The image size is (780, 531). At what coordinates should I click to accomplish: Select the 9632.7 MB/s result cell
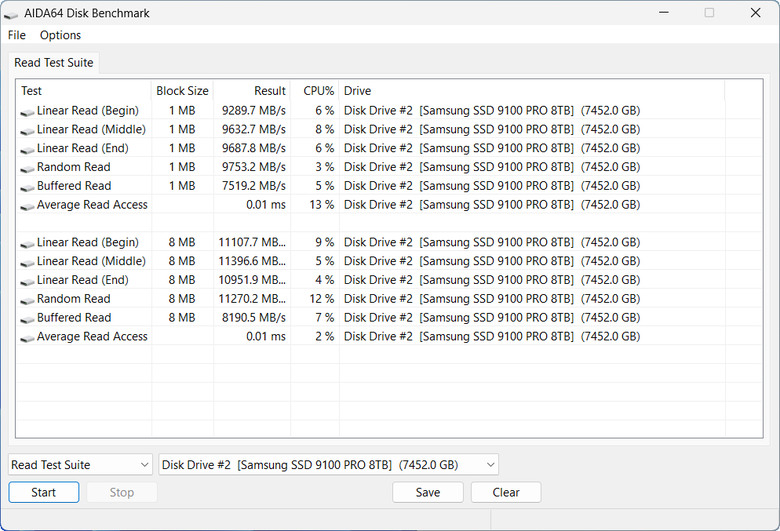click(x=254, y=129)
